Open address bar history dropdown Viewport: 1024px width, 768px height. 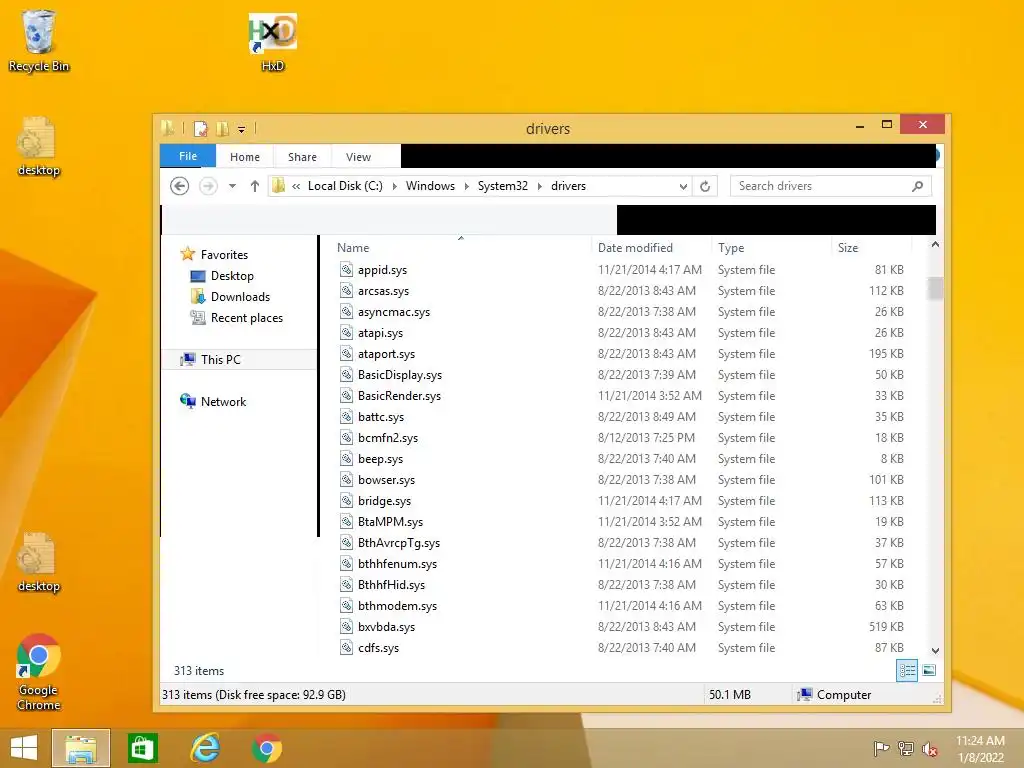click(683, 186)
